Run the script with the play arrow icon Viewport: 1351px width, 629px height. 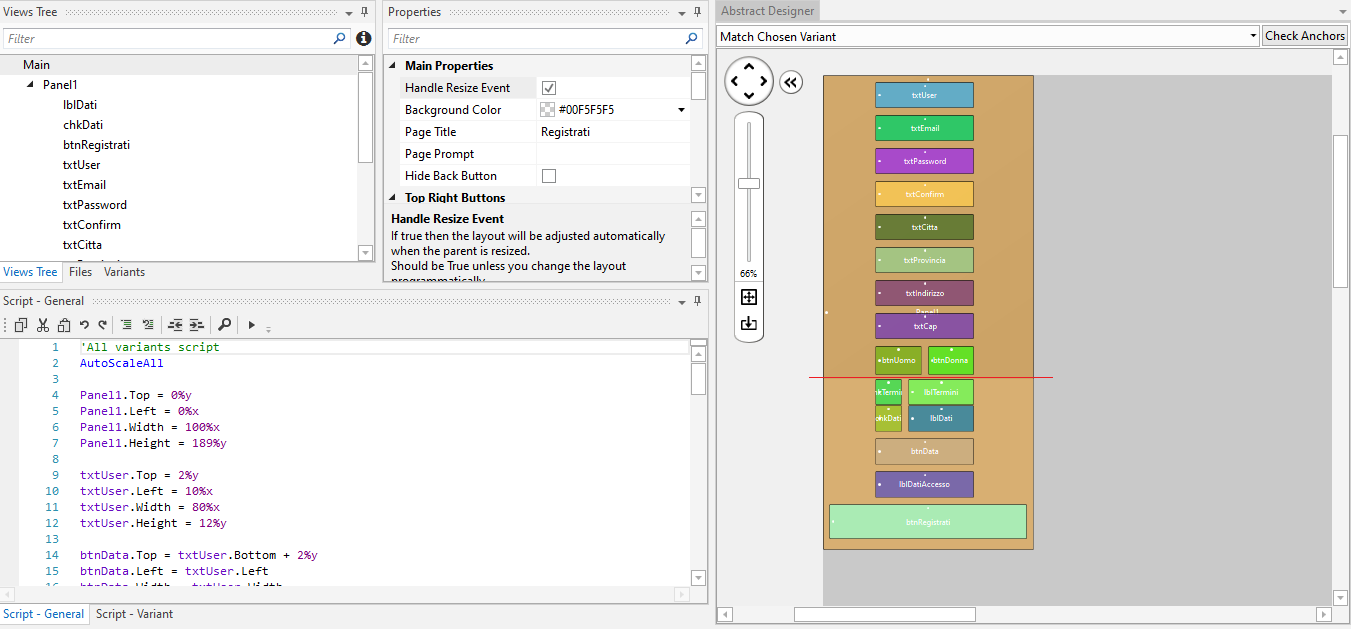251,325
